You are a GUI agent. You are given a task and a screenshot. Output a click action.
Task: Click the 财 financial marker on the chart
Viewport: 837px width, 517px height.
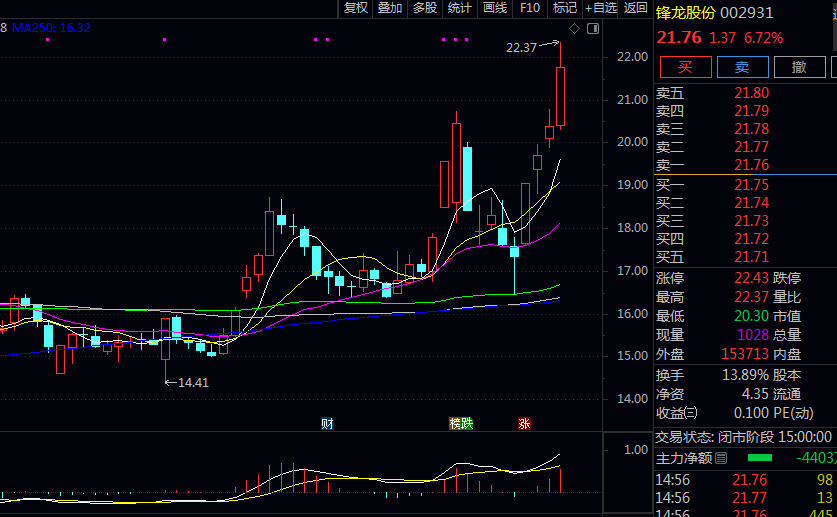[x=327, y=423]
